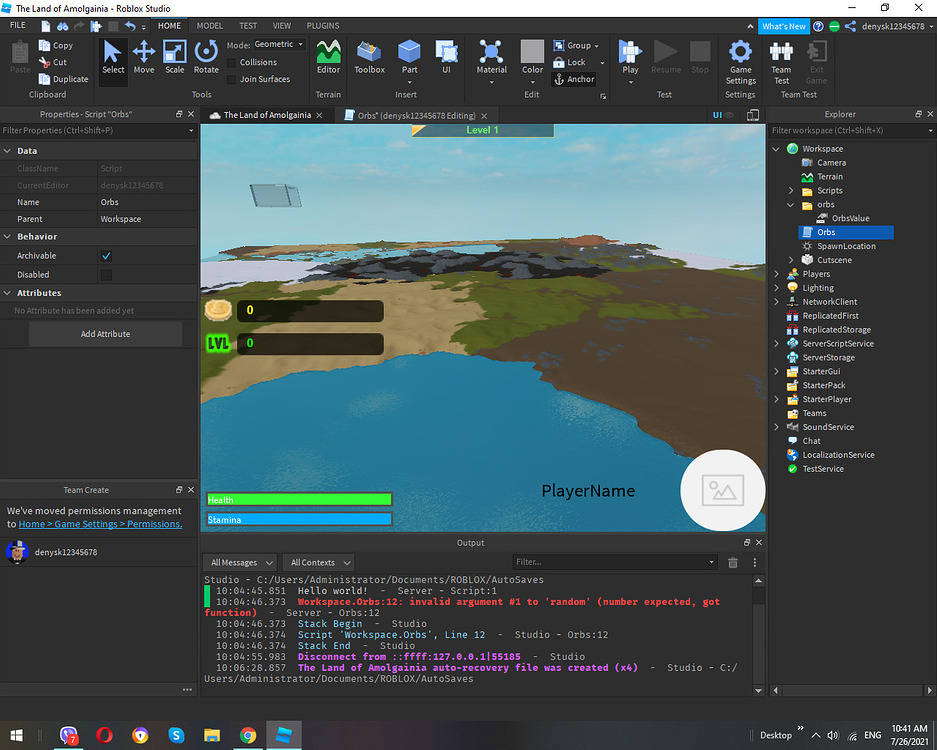
Task: Click the Copy clipboard icon
Action: (44, 45)
